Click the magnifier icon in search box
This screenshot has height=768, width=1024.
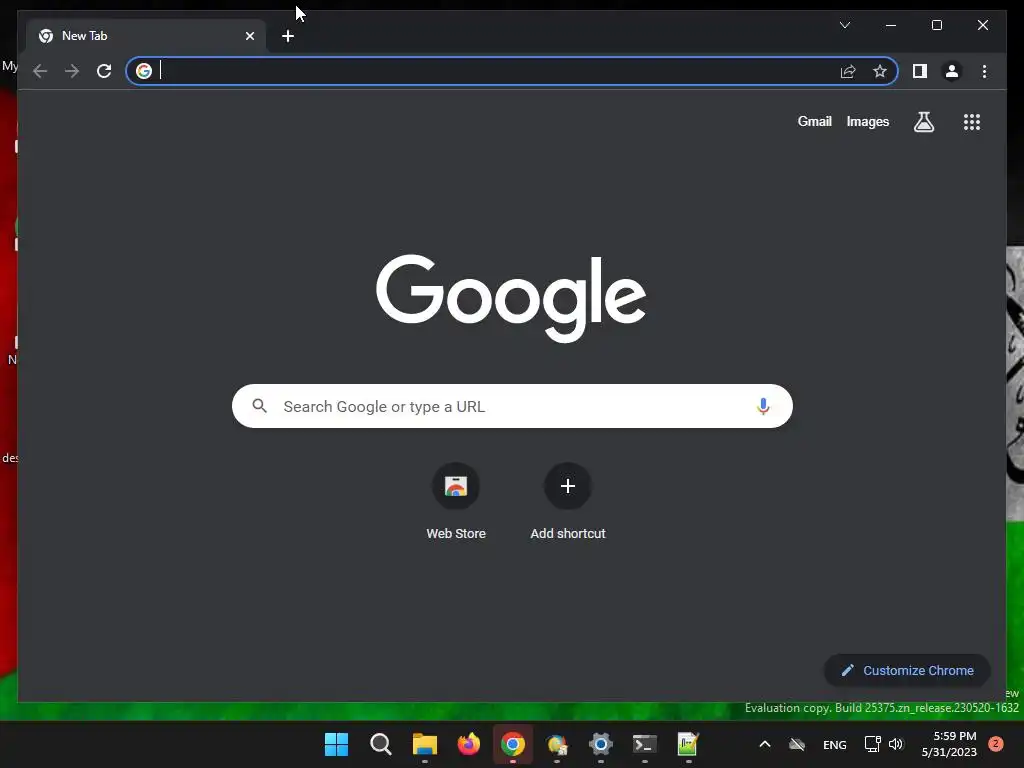point(259,406)
